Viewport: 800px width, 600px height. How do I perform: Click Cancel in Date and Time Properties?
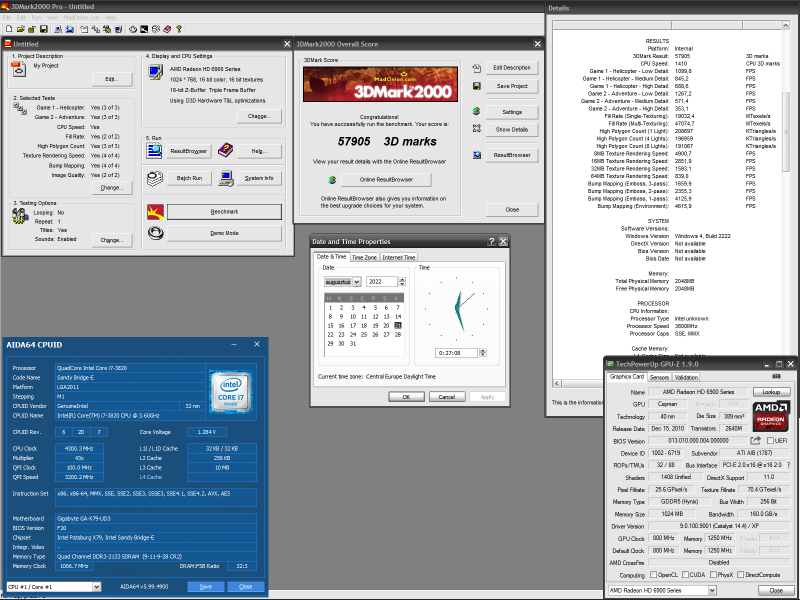pos(446,397)
